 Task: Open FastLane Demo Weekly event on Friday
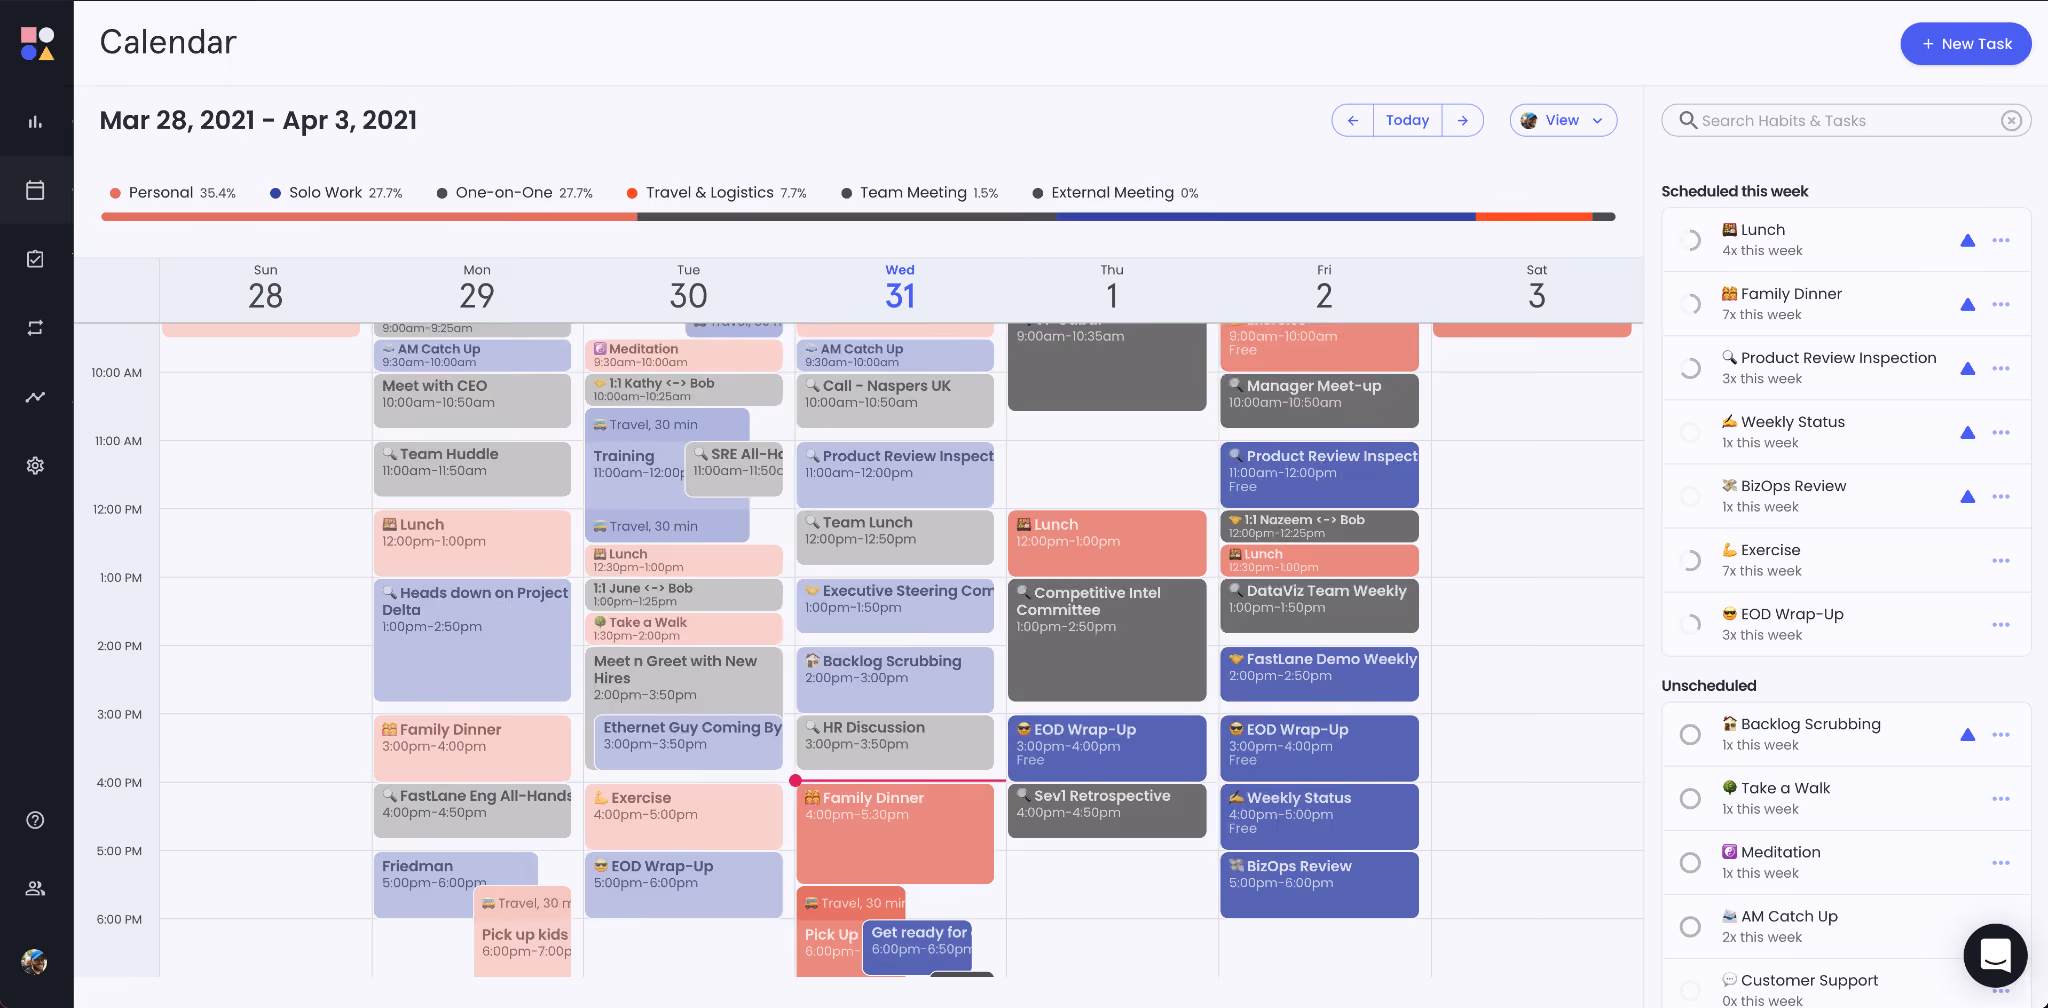(x=1319, y=674)
